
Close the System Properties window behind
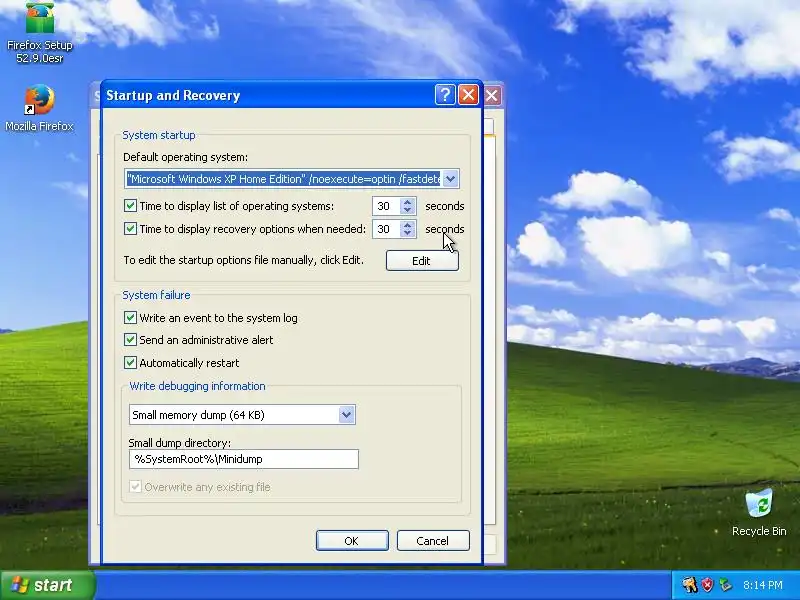coord(492,95)
